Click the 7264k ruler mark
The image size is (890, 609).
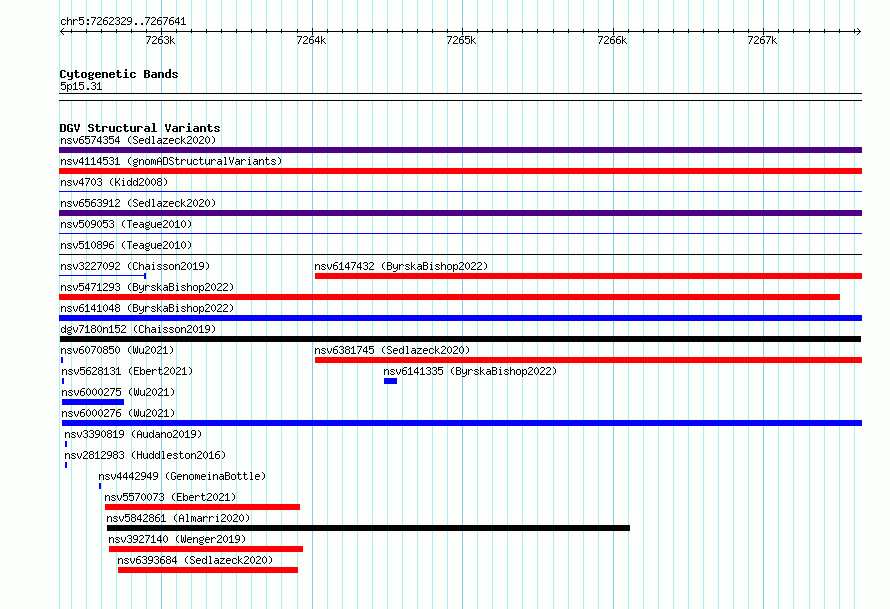click(x=312, y=40)
